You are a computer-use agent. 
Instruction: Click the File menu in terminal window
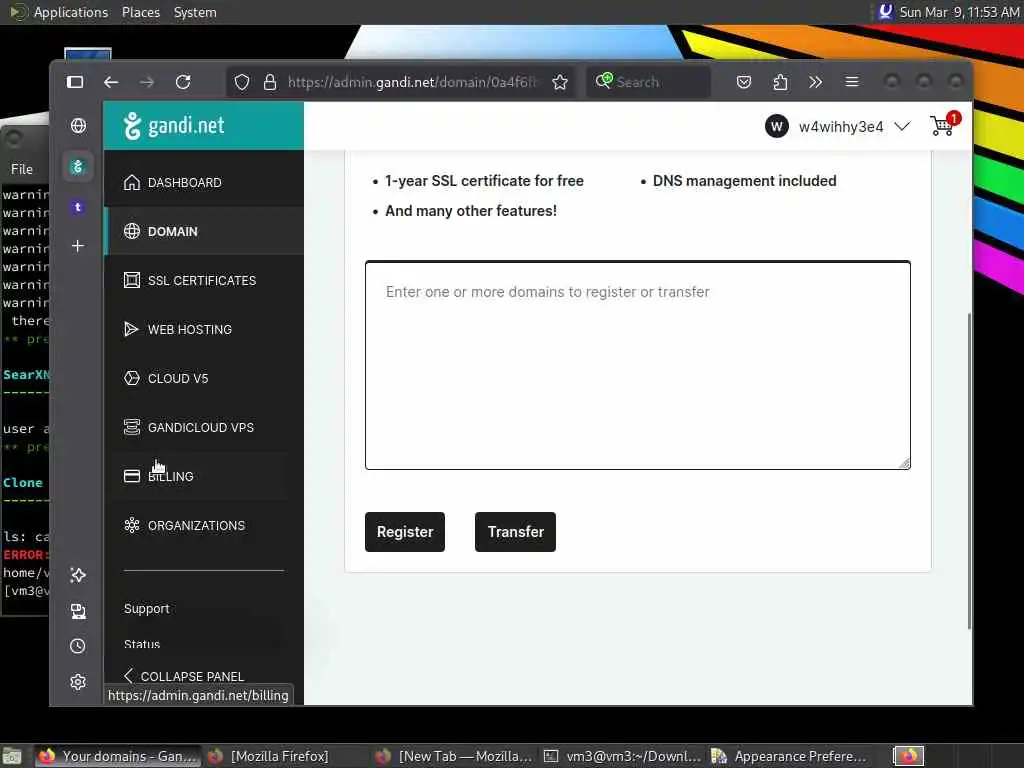22,169
